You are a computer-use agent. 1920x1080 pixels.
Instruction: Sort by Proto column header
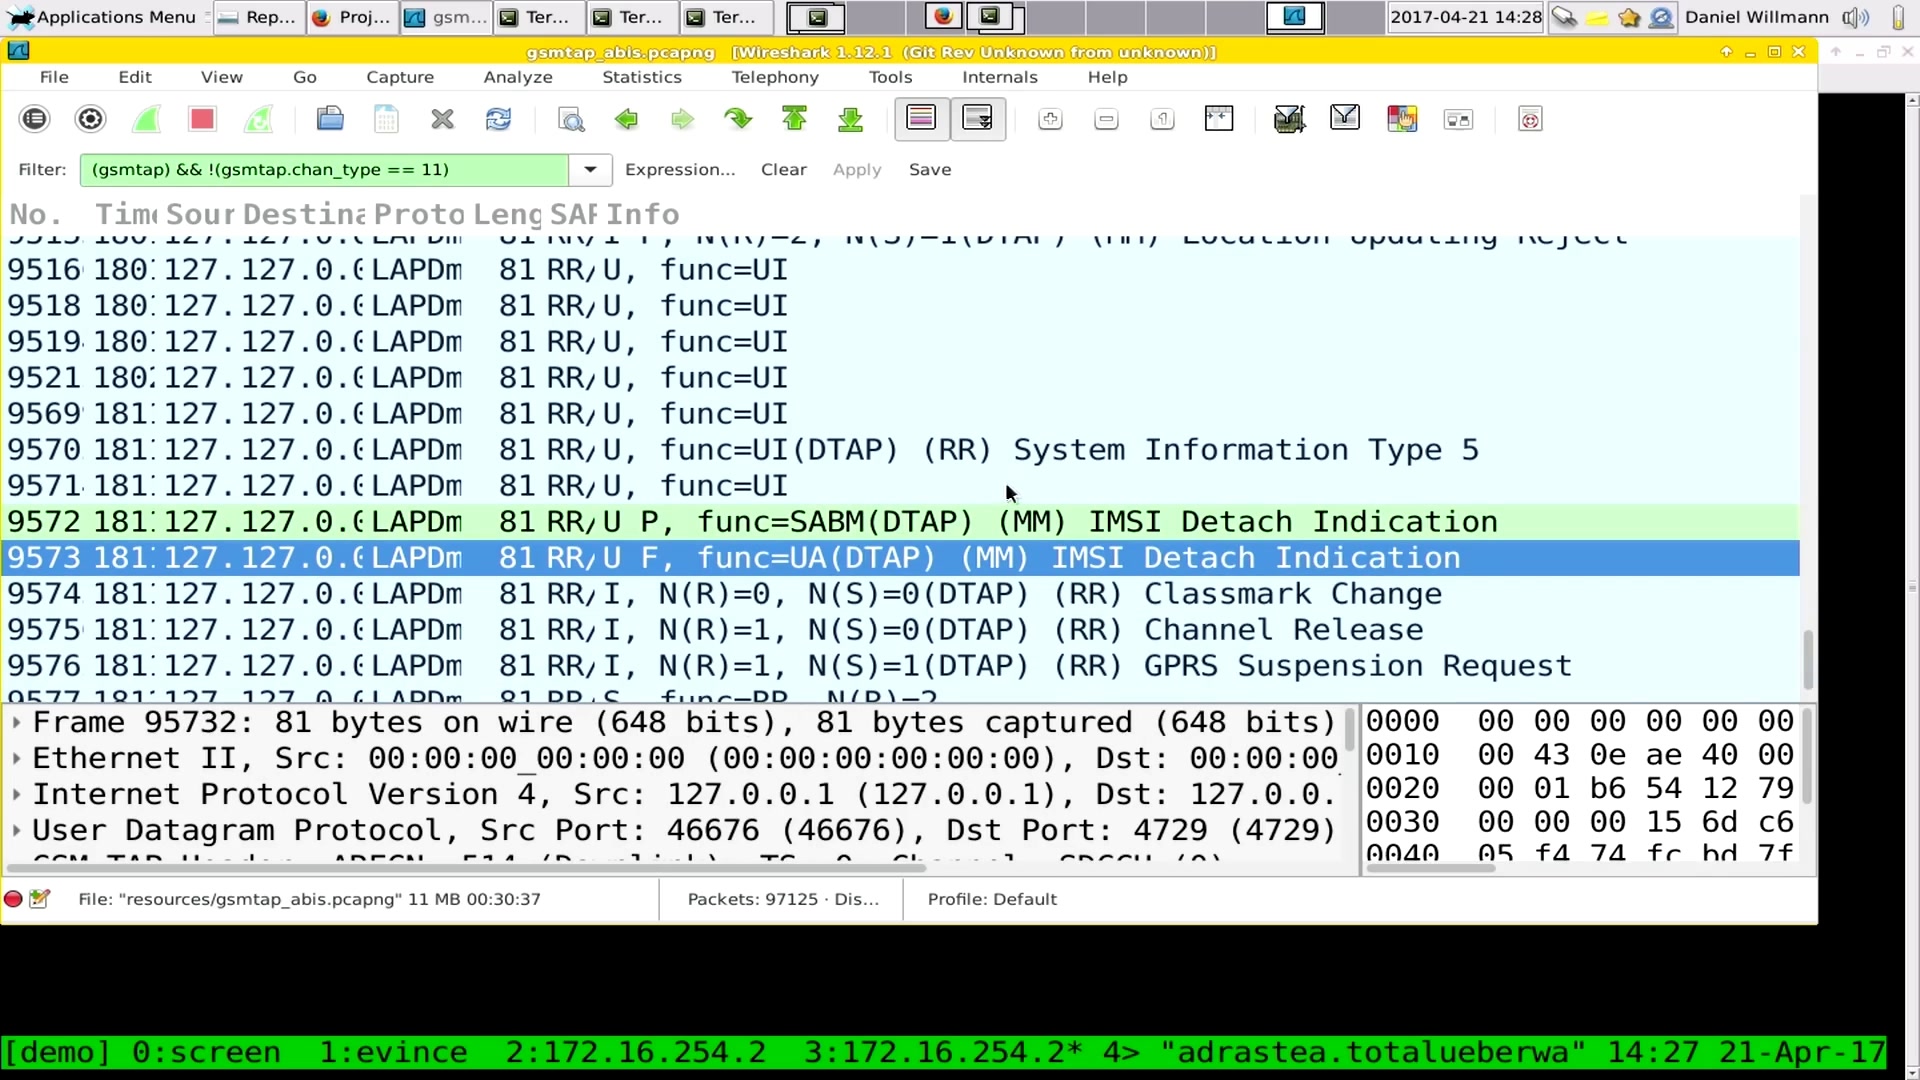click(x=419, y=214)
